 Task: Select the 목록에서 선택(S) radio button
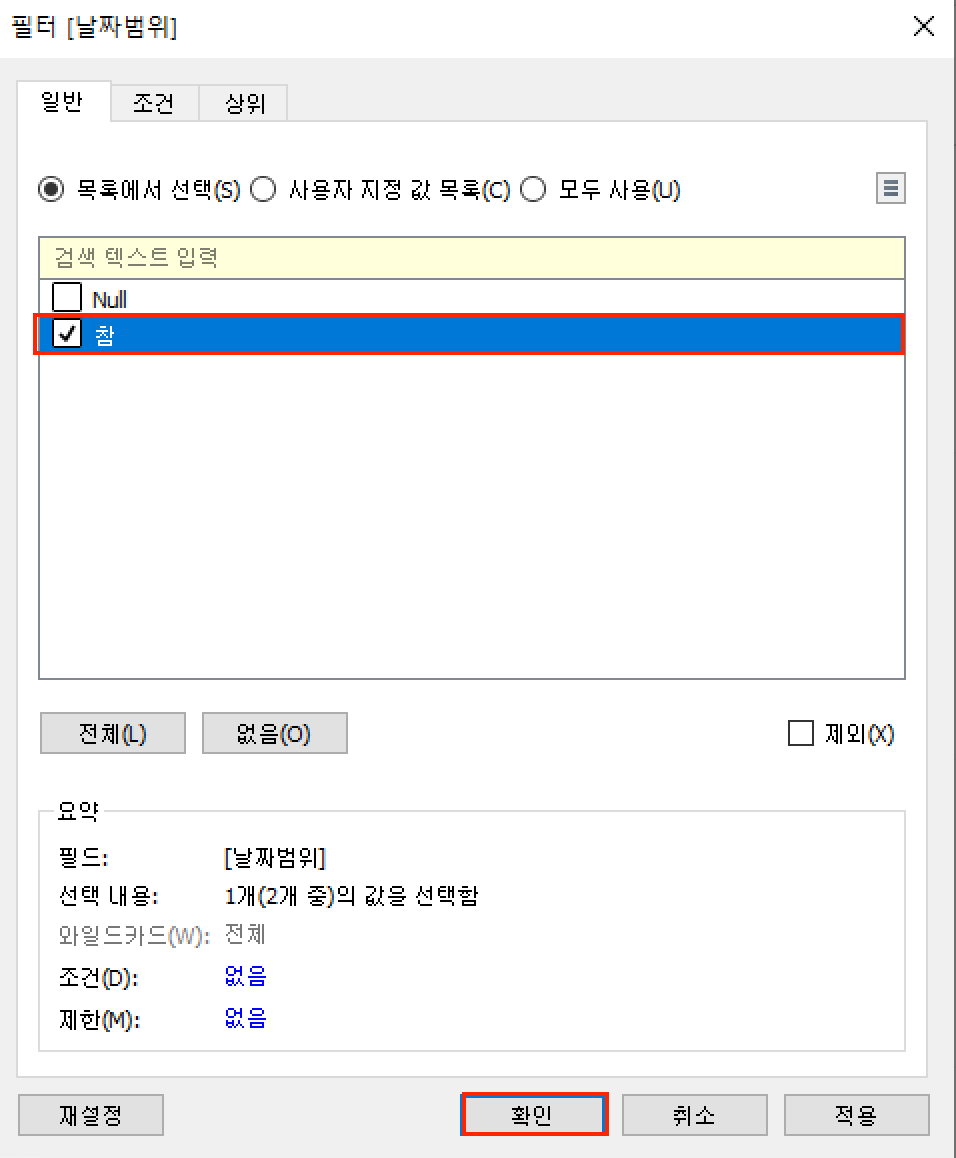coord(51,190)
